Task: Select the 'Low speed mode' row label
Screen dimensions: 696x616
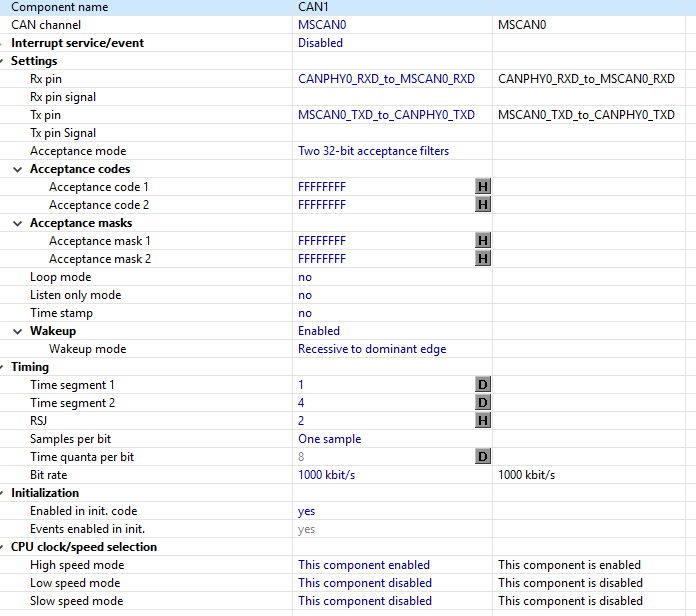Action: pos(75,583)
